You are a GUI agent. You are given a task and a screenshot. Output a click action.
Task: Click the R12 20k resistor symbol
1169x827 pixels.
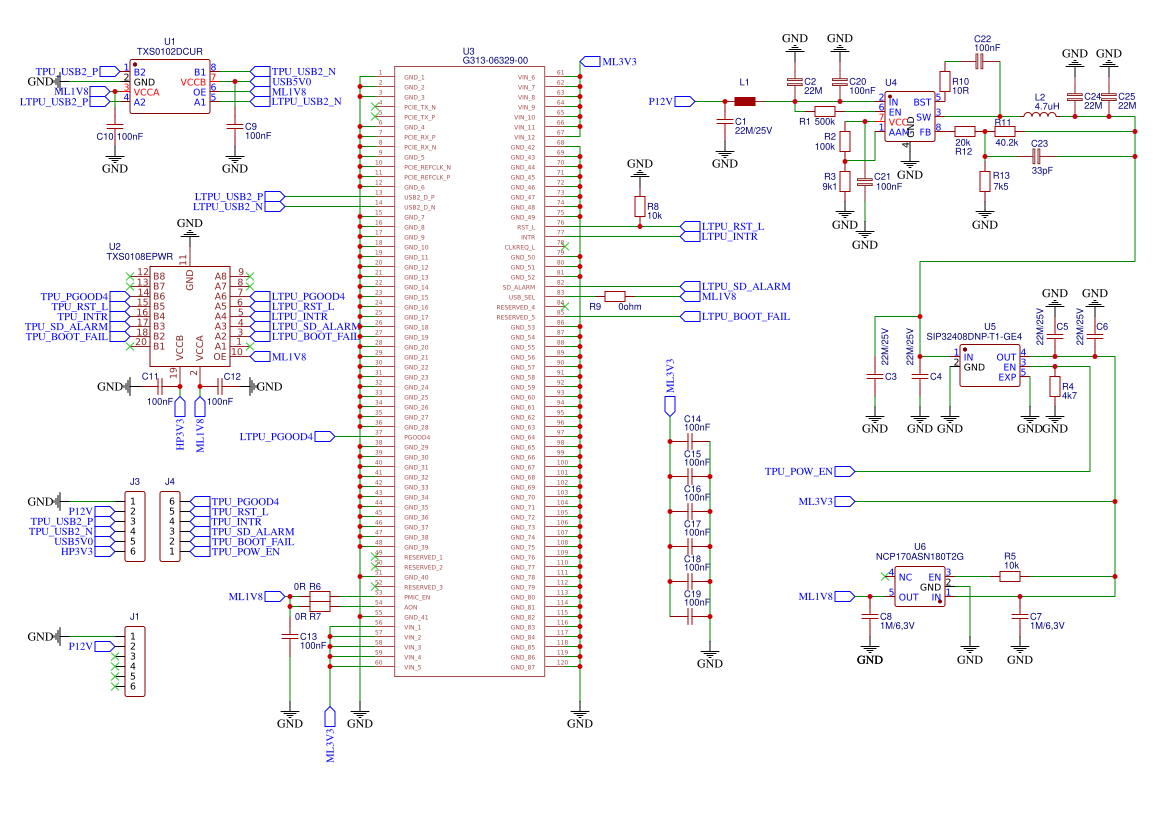click(965, 131)
